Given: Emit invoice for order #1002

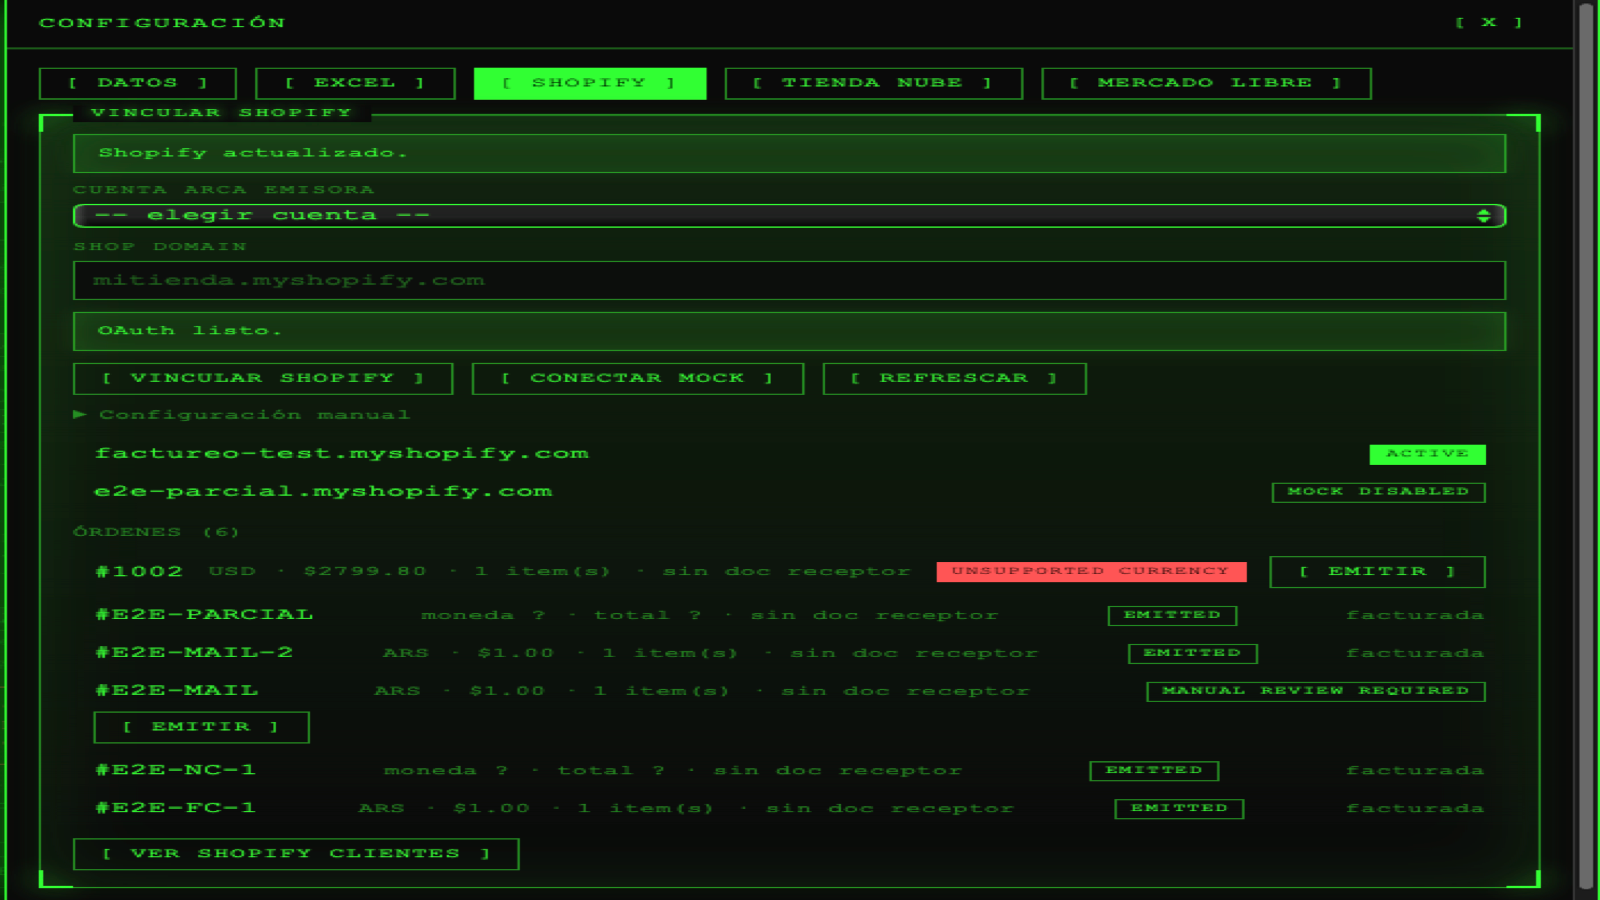Looking at the screenshot, I should tap(1377, 572).
